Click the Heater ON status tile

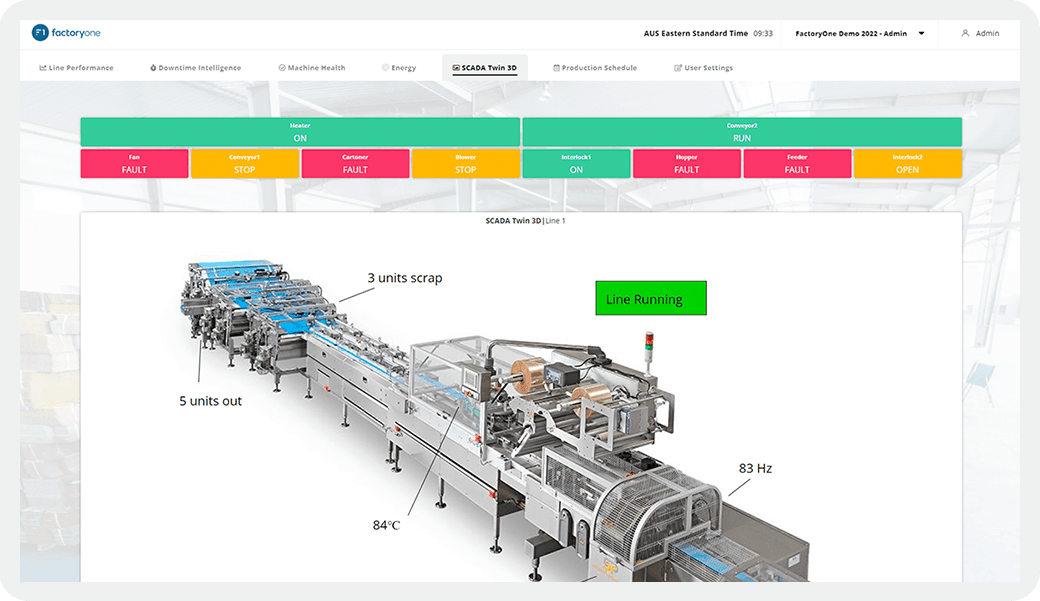click(300, 132)
